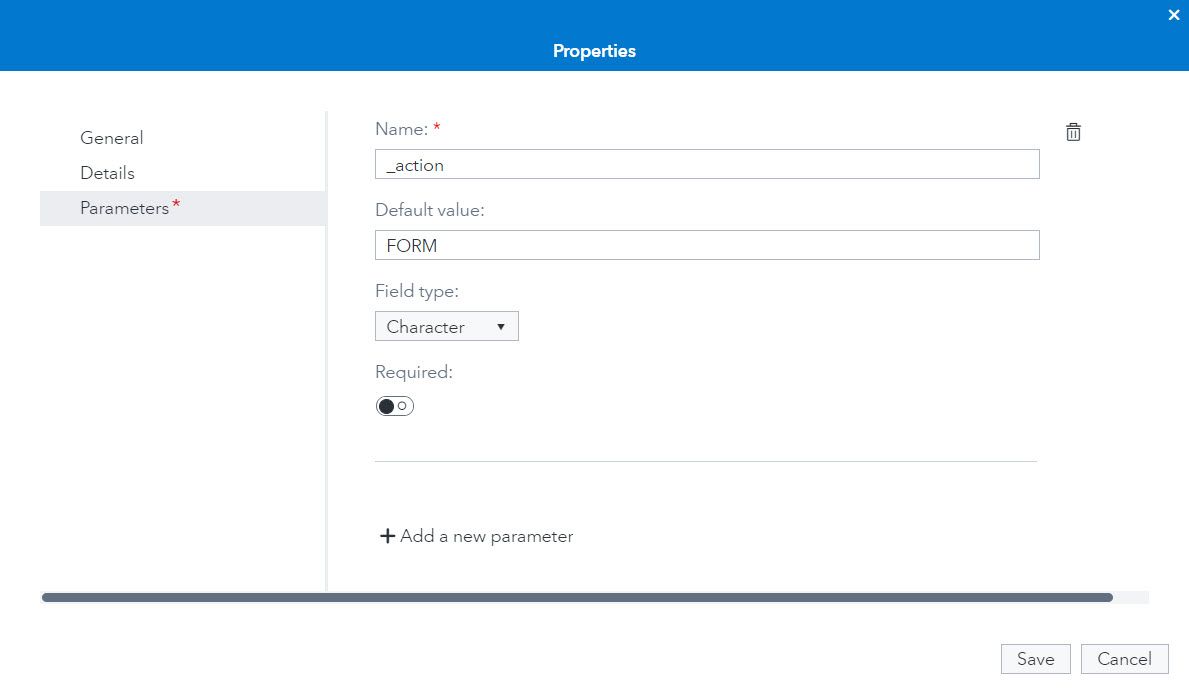Click the 'Field type:' label
The width and height of the screenshot is (1189, 694).
click(416, 291)
